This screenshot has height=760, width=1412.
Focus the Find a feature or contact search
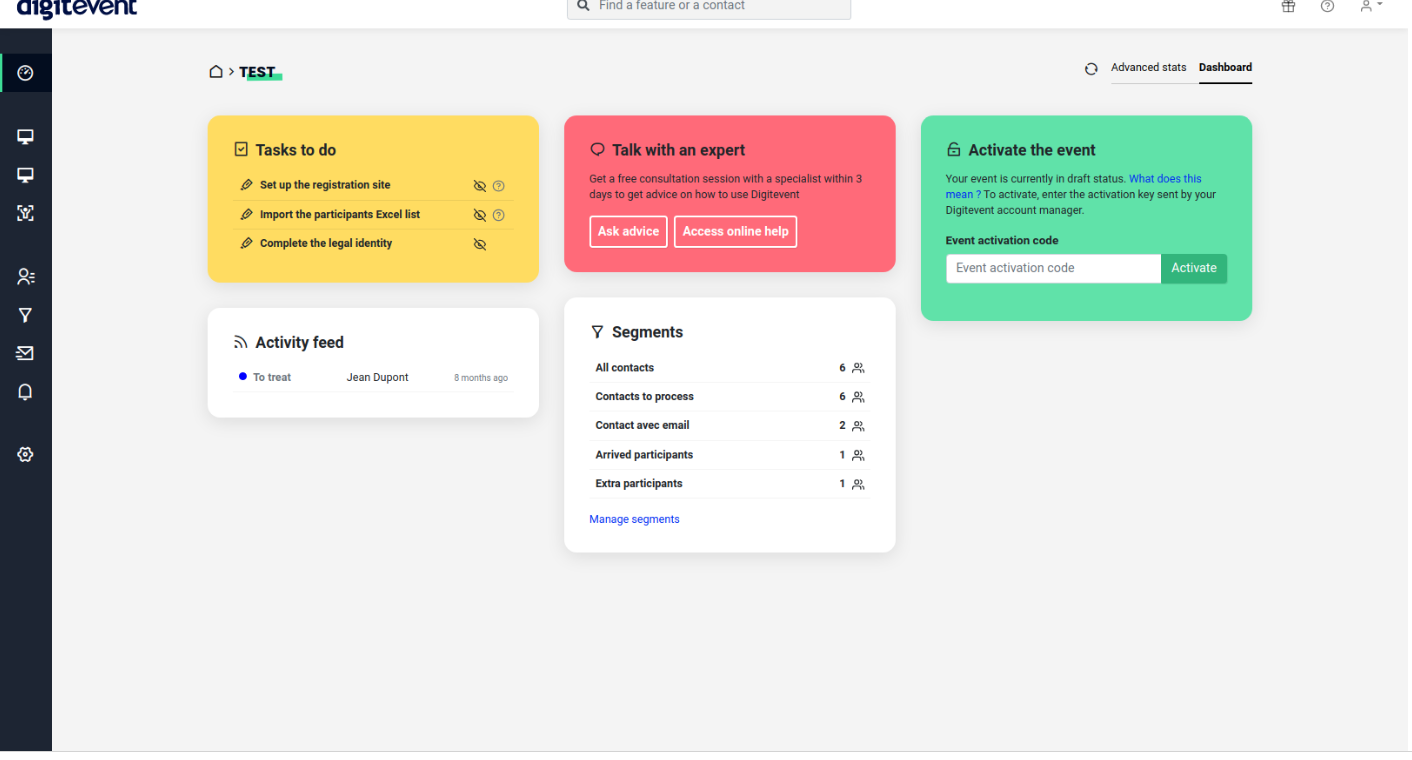709,8
